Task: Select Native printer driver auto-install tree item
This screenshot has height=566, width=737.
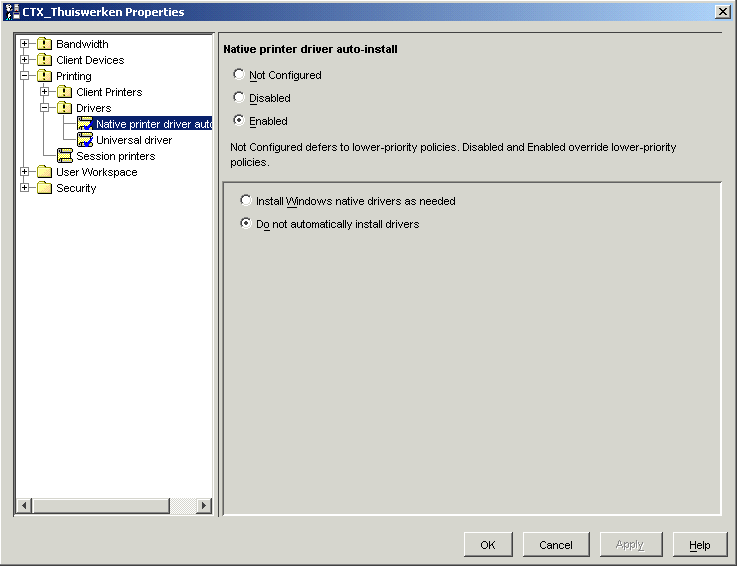Action: (x=153, y=124)
